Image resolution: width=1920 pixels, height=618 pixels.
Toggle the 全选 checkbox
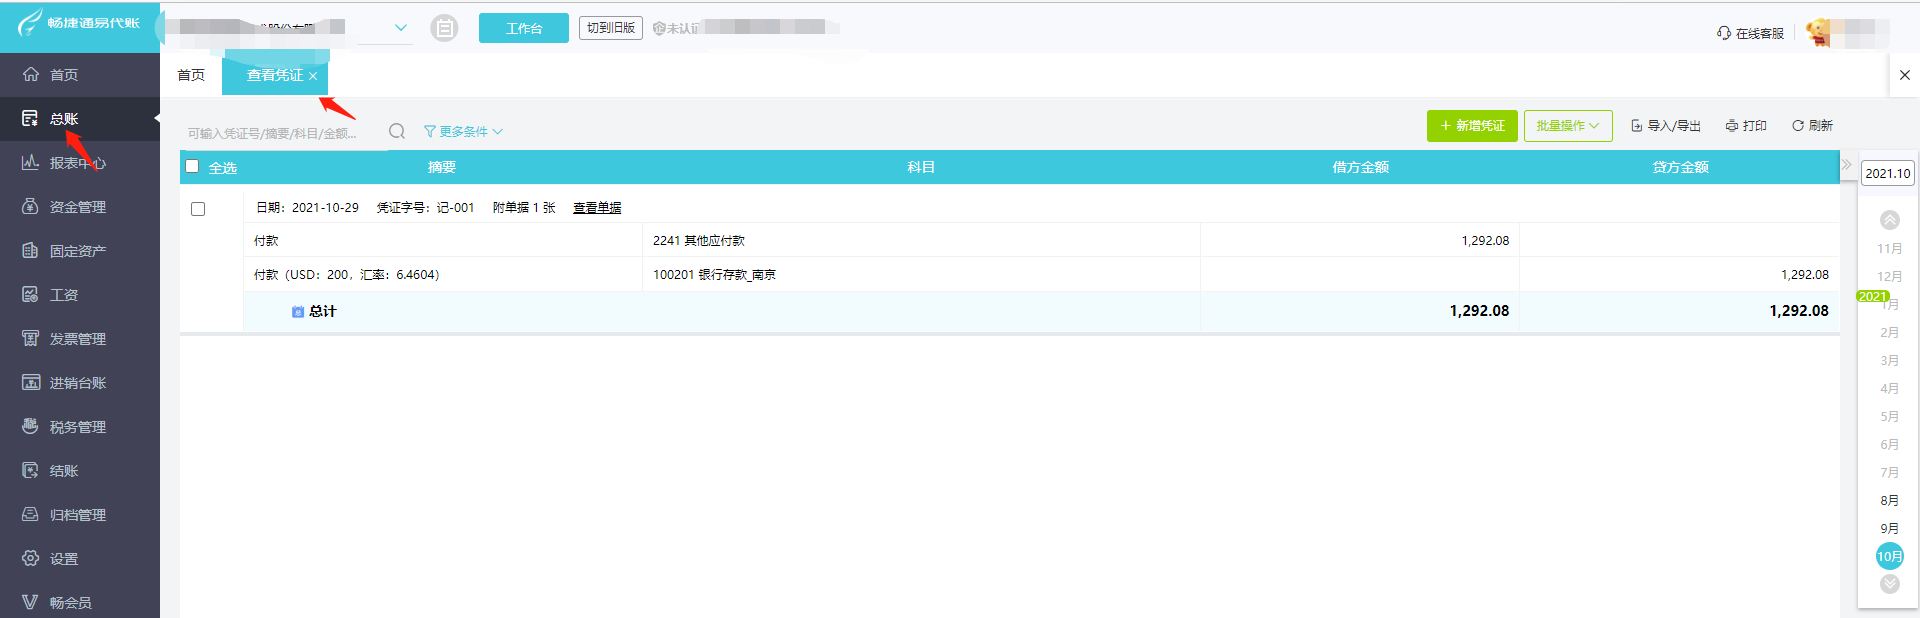pos(192,166)
